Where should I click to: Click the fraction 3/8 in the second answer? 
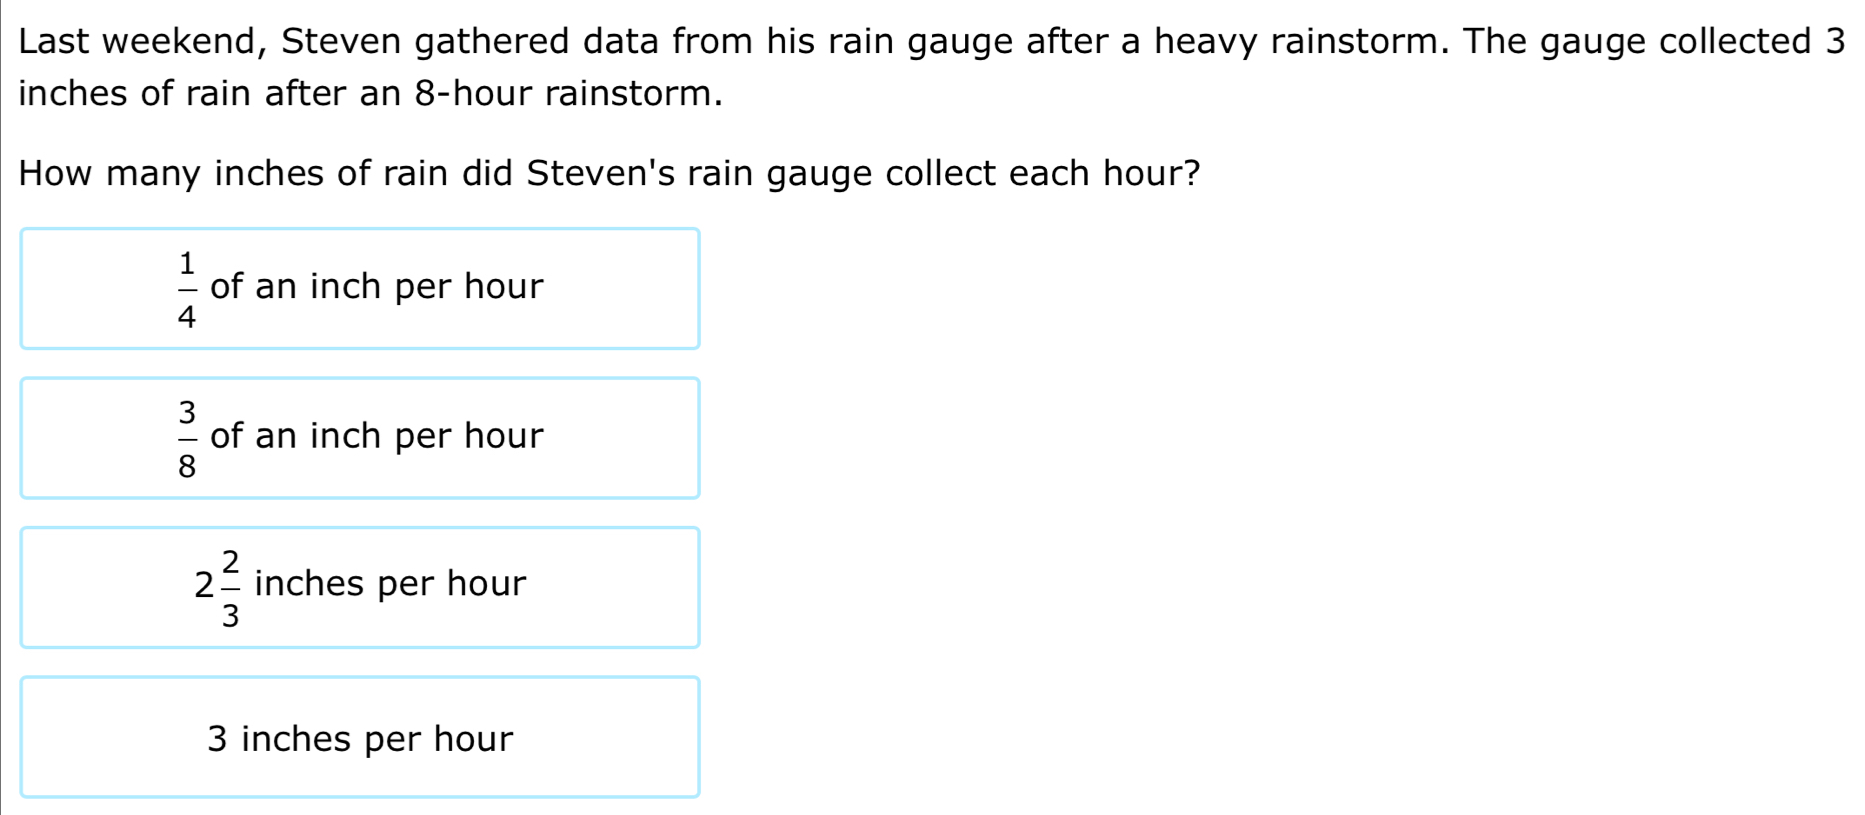[187, 438]
